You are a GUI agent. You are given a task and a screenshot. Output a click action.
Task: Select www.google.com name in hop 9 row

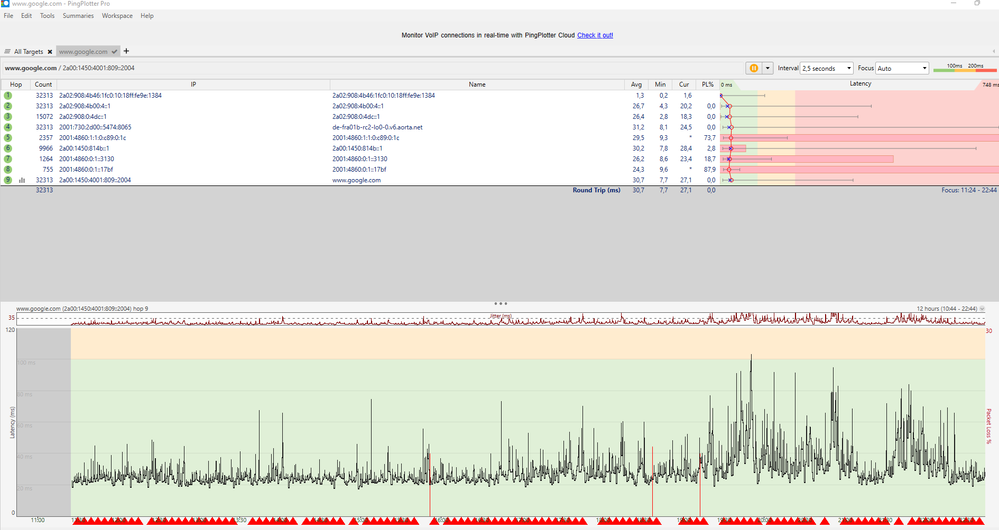[356, 180]
